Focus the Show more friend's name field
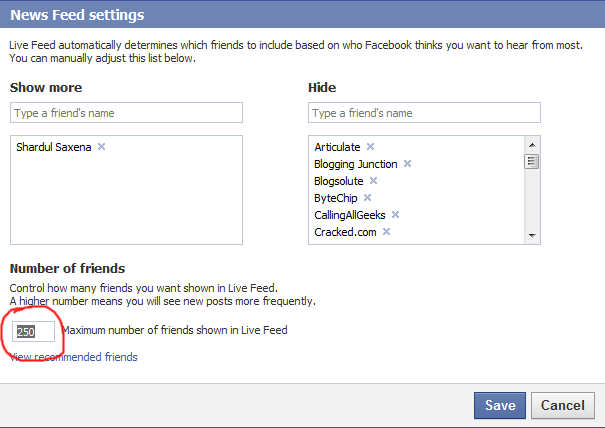605x428 pixels. point(127,113)
